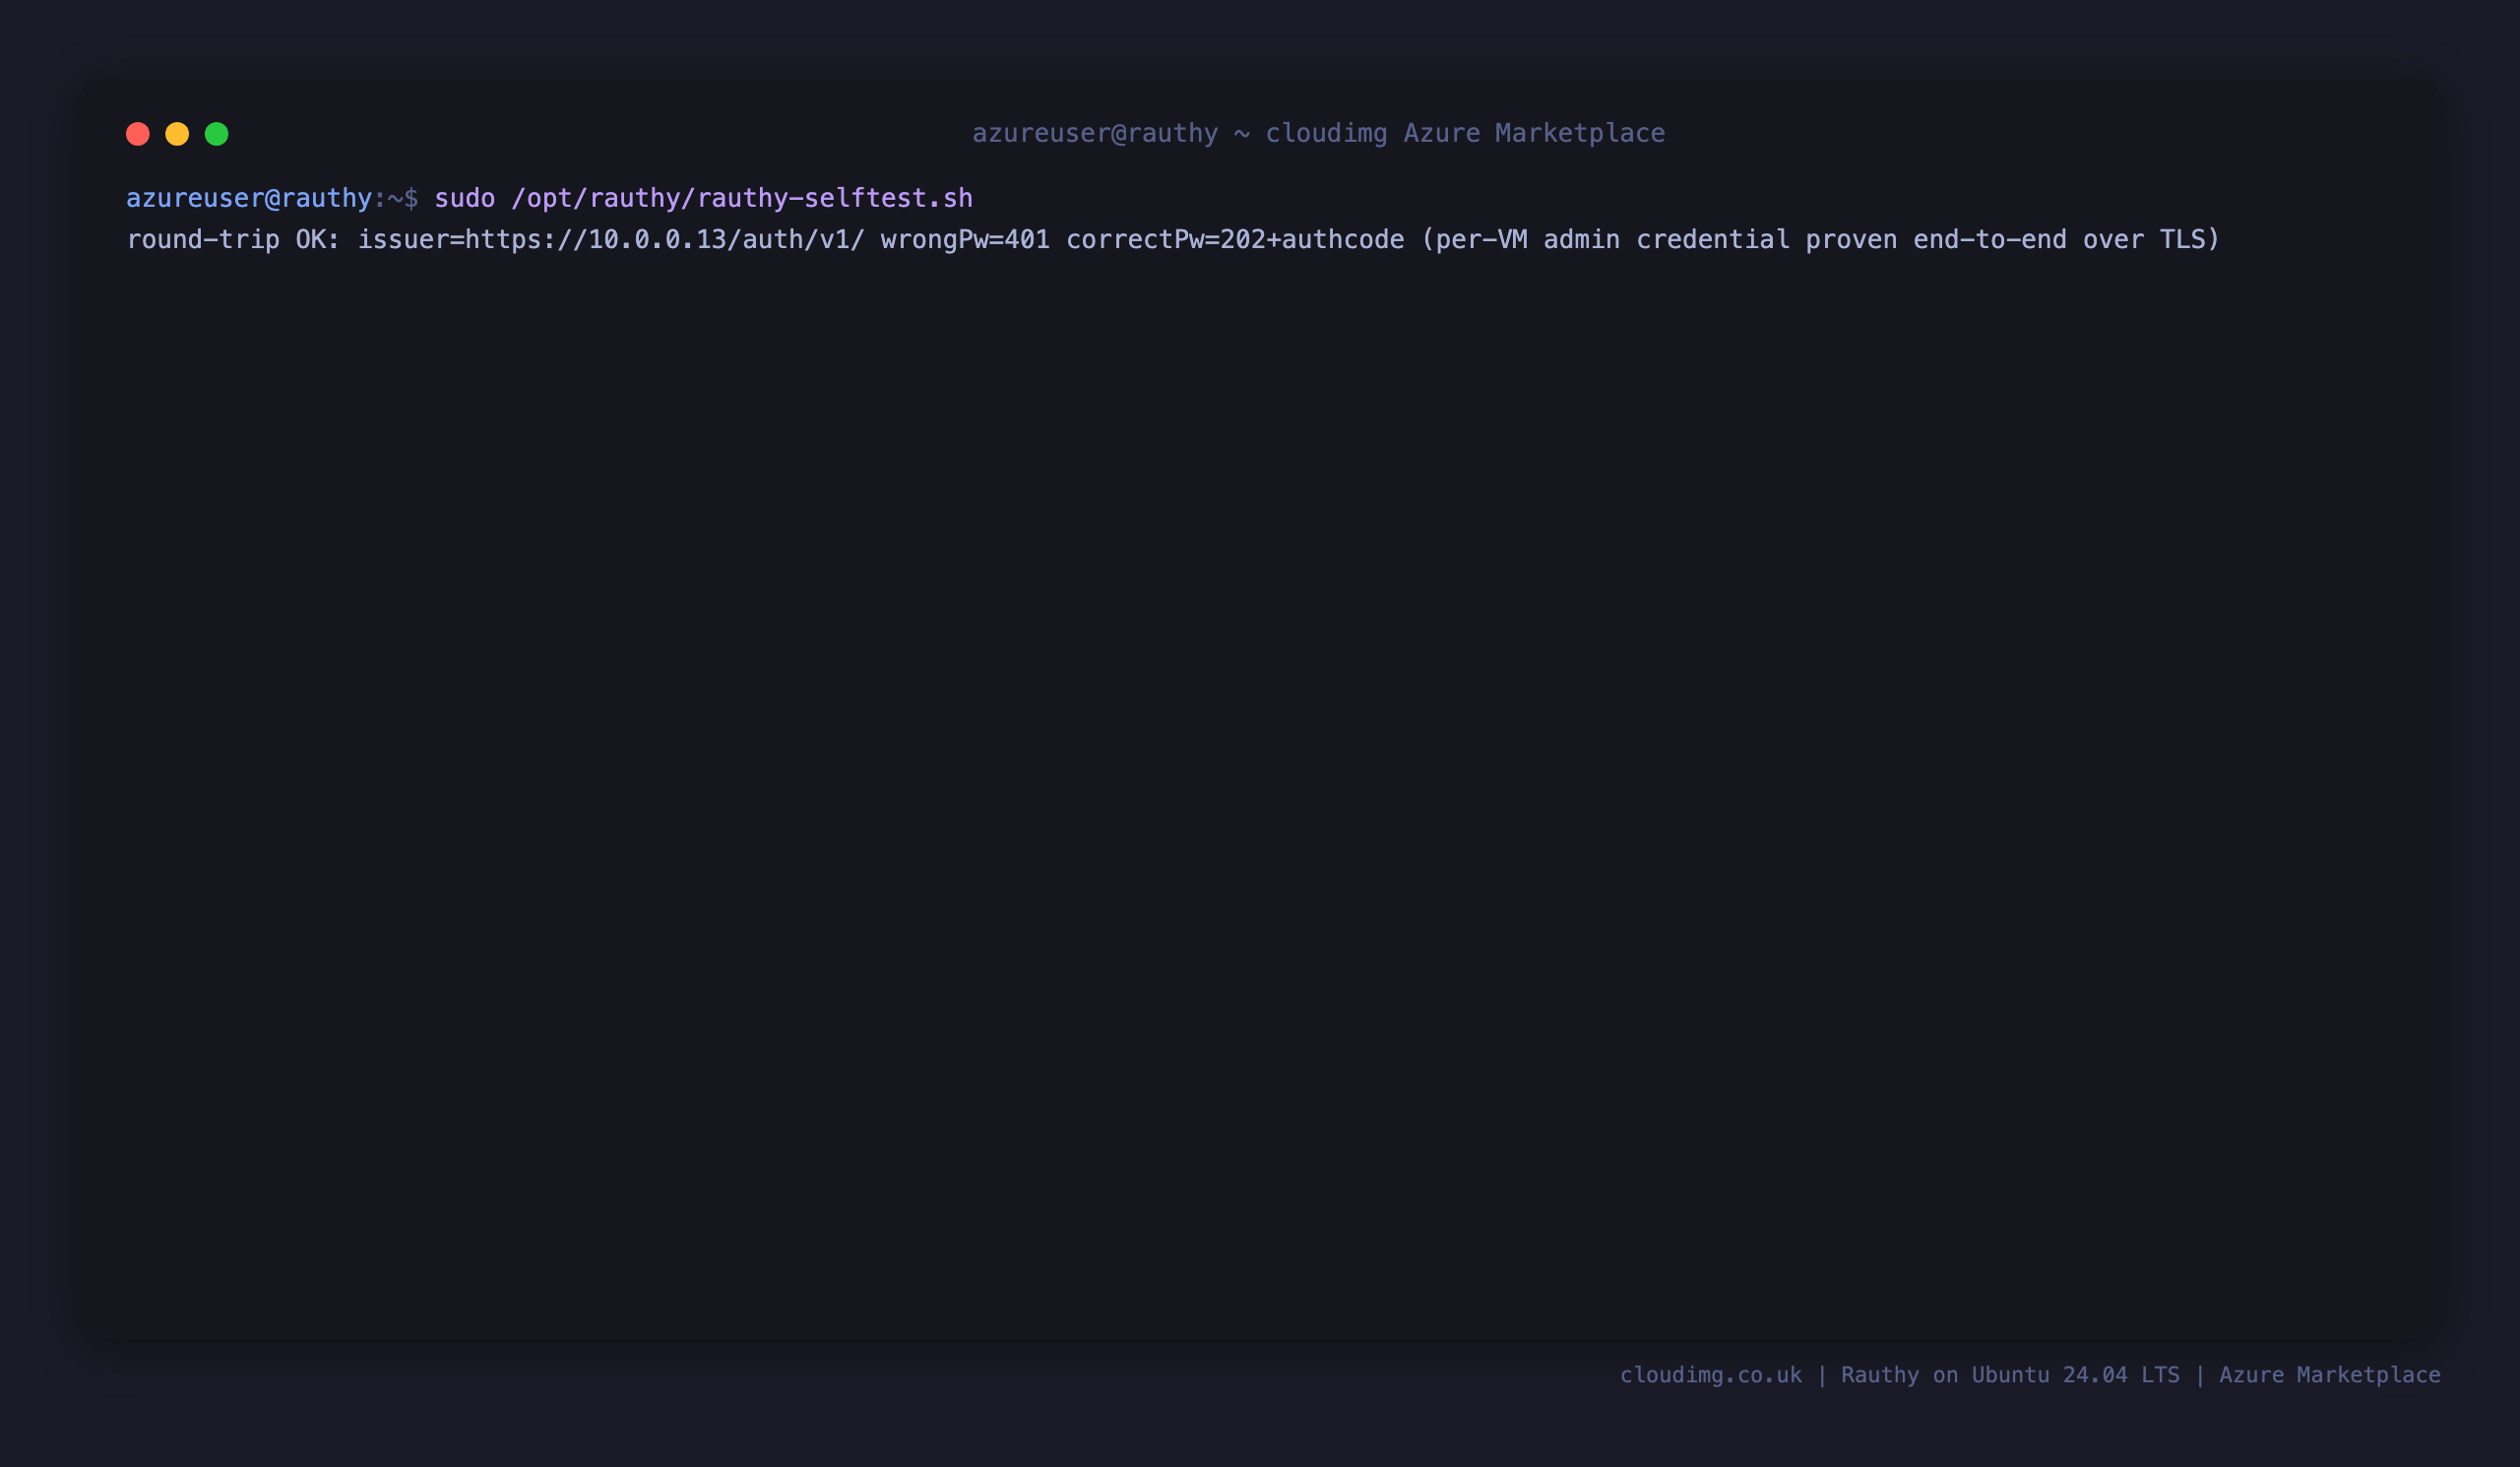
Task: Click the window title 'azureuser@rauthy ~ cloudimg Azure Marketplace'
Action: click(x=1319, y=134)
